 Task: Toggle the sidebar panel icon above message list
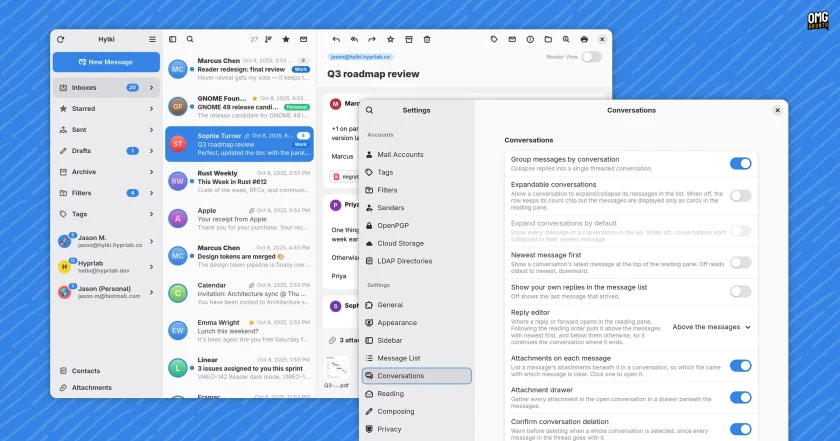click(x=172, y=39)
